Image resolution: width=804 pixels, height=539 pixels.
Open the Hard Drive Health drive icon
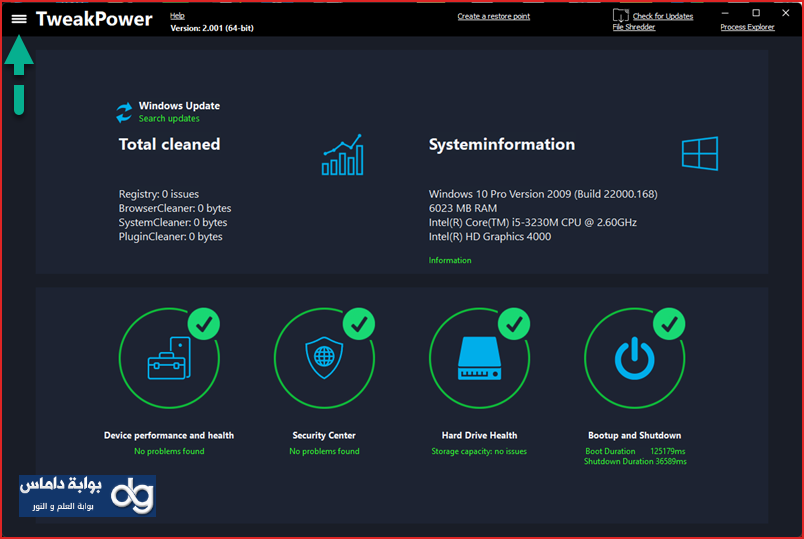pyautogui.click(x=479, y=358)
